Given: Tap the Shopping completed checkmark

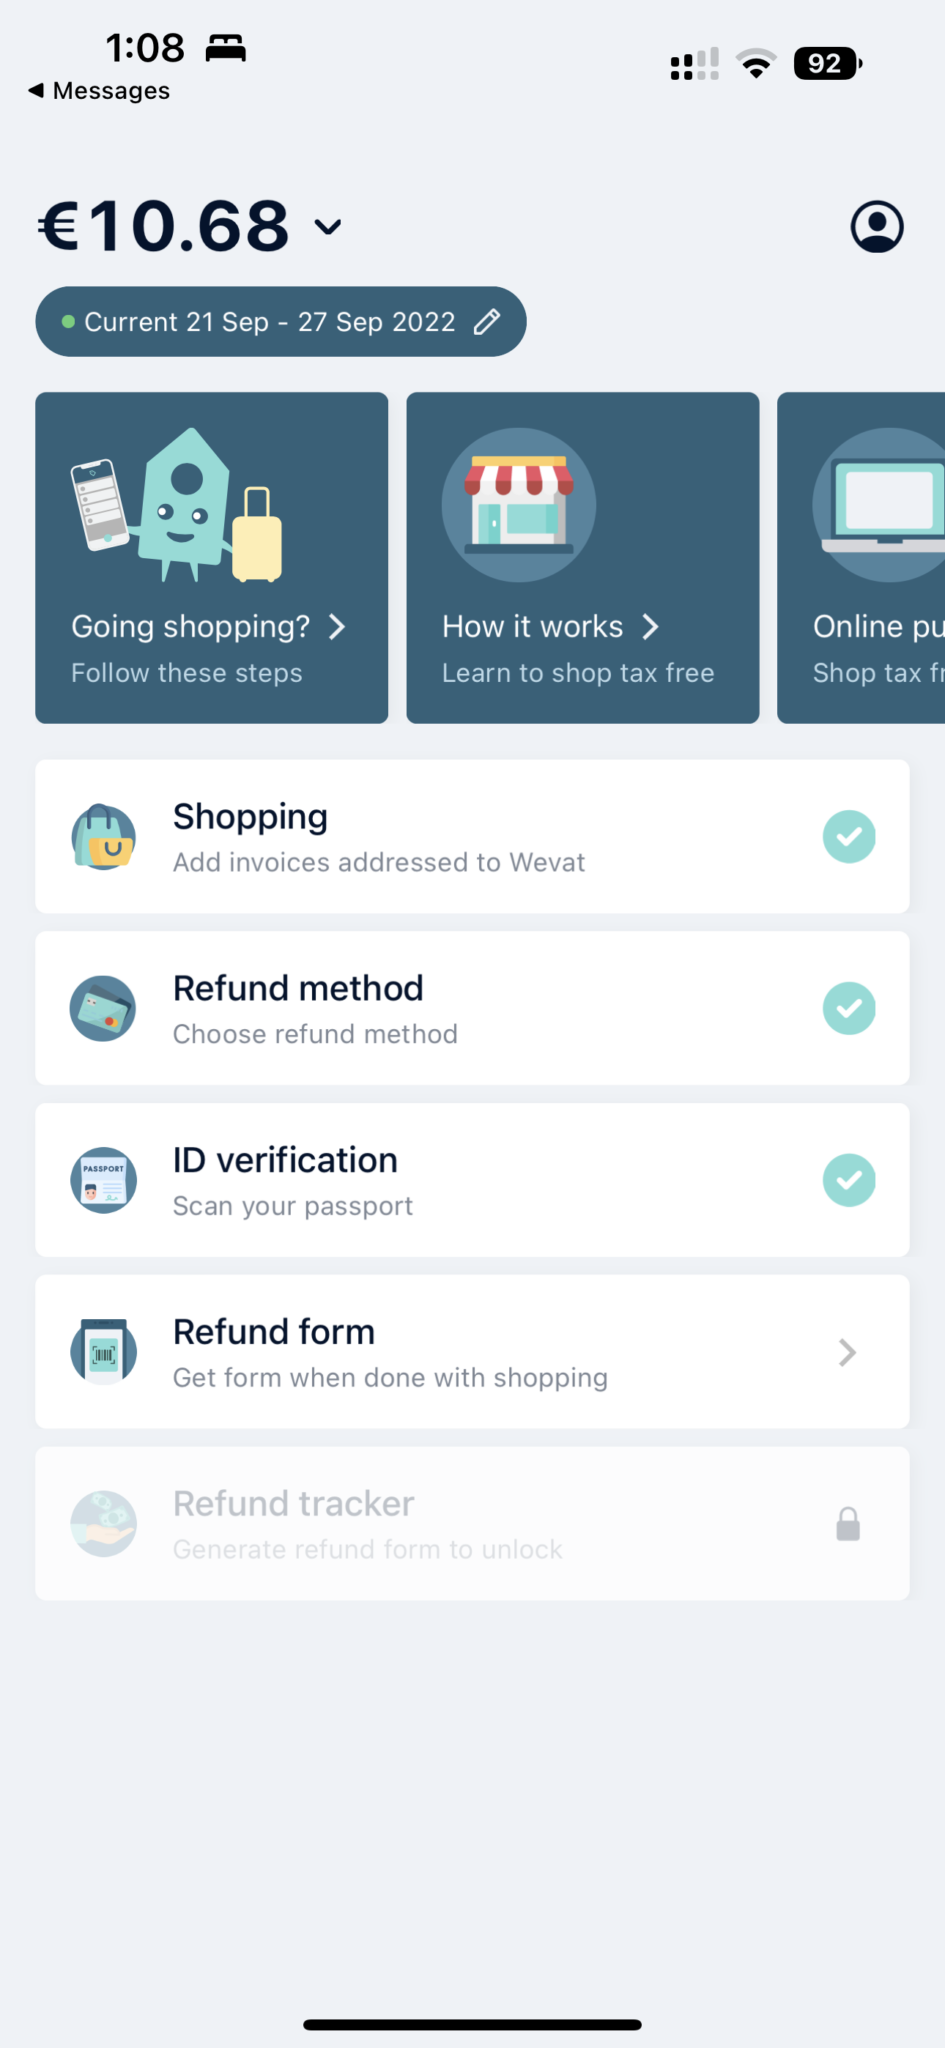Looking at the screenshot, I should click(x=849, y=836).
